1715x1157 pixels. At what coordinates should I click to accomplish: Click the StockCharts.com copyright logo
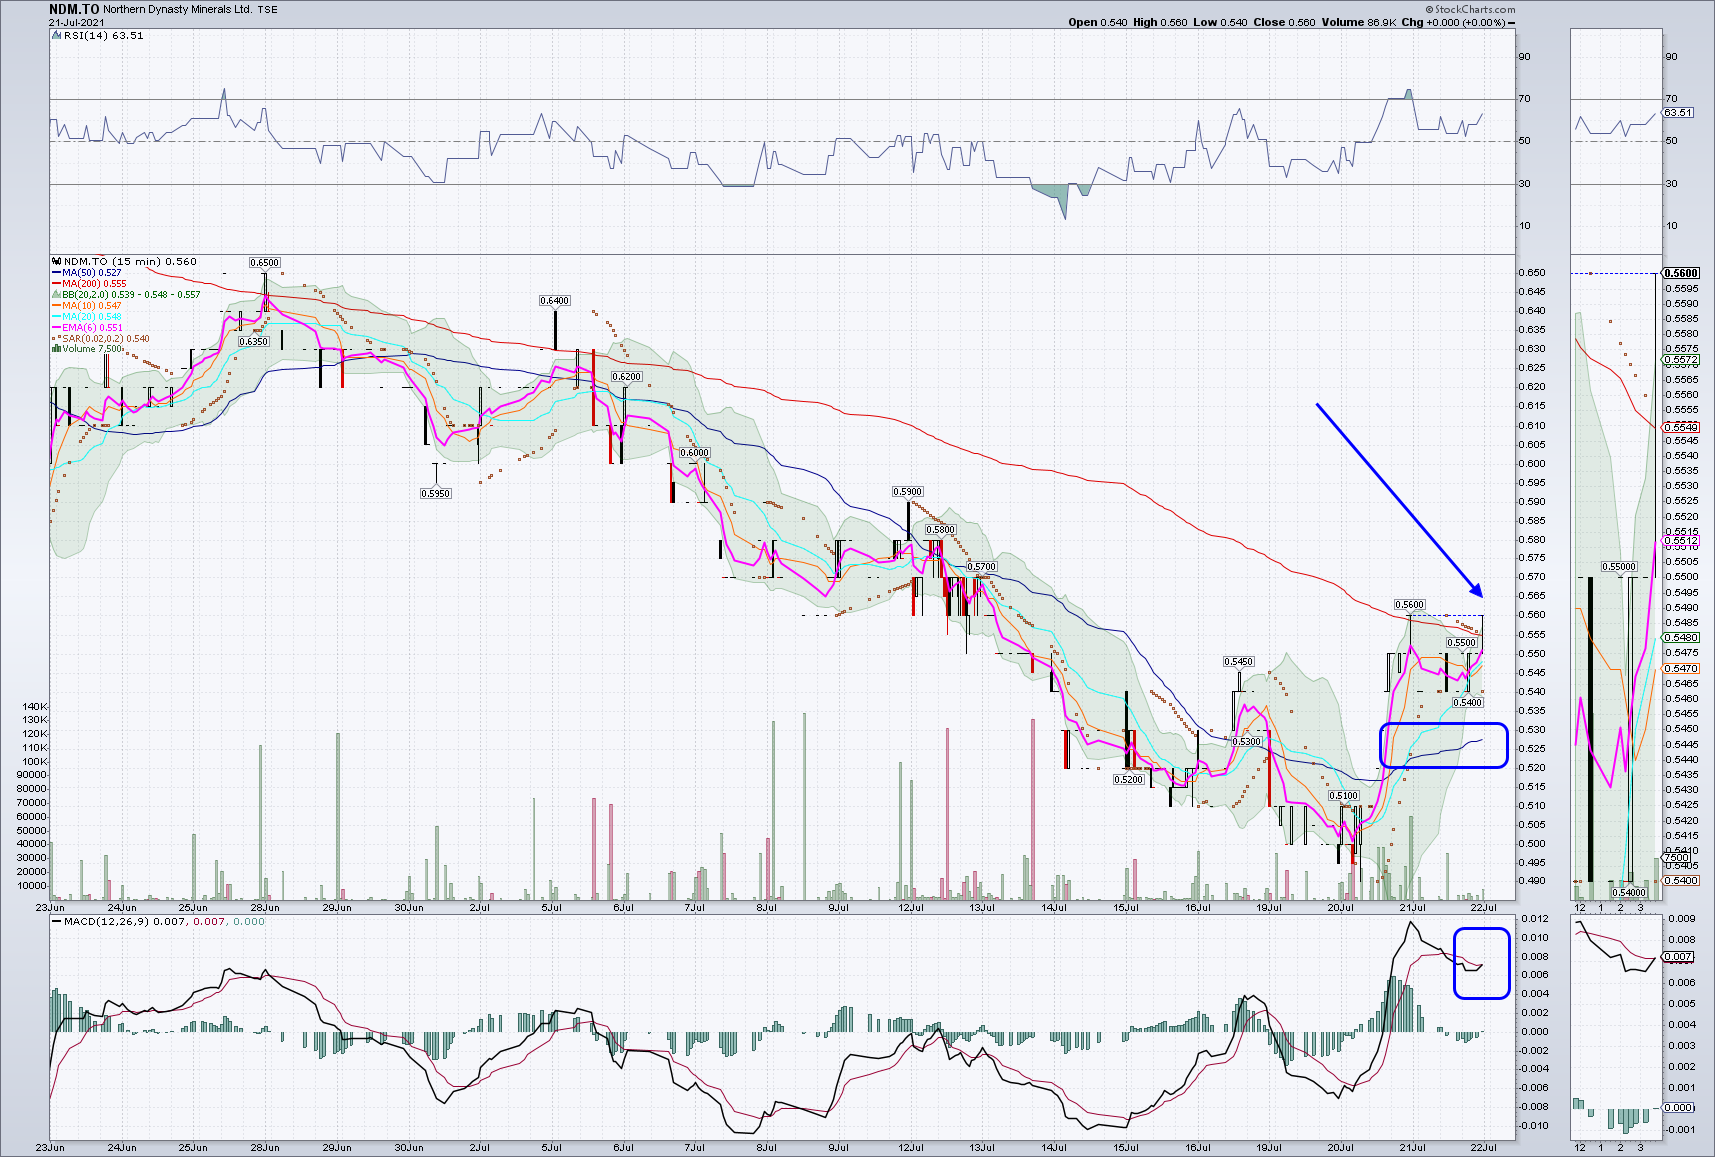[x=1470, y=9]
